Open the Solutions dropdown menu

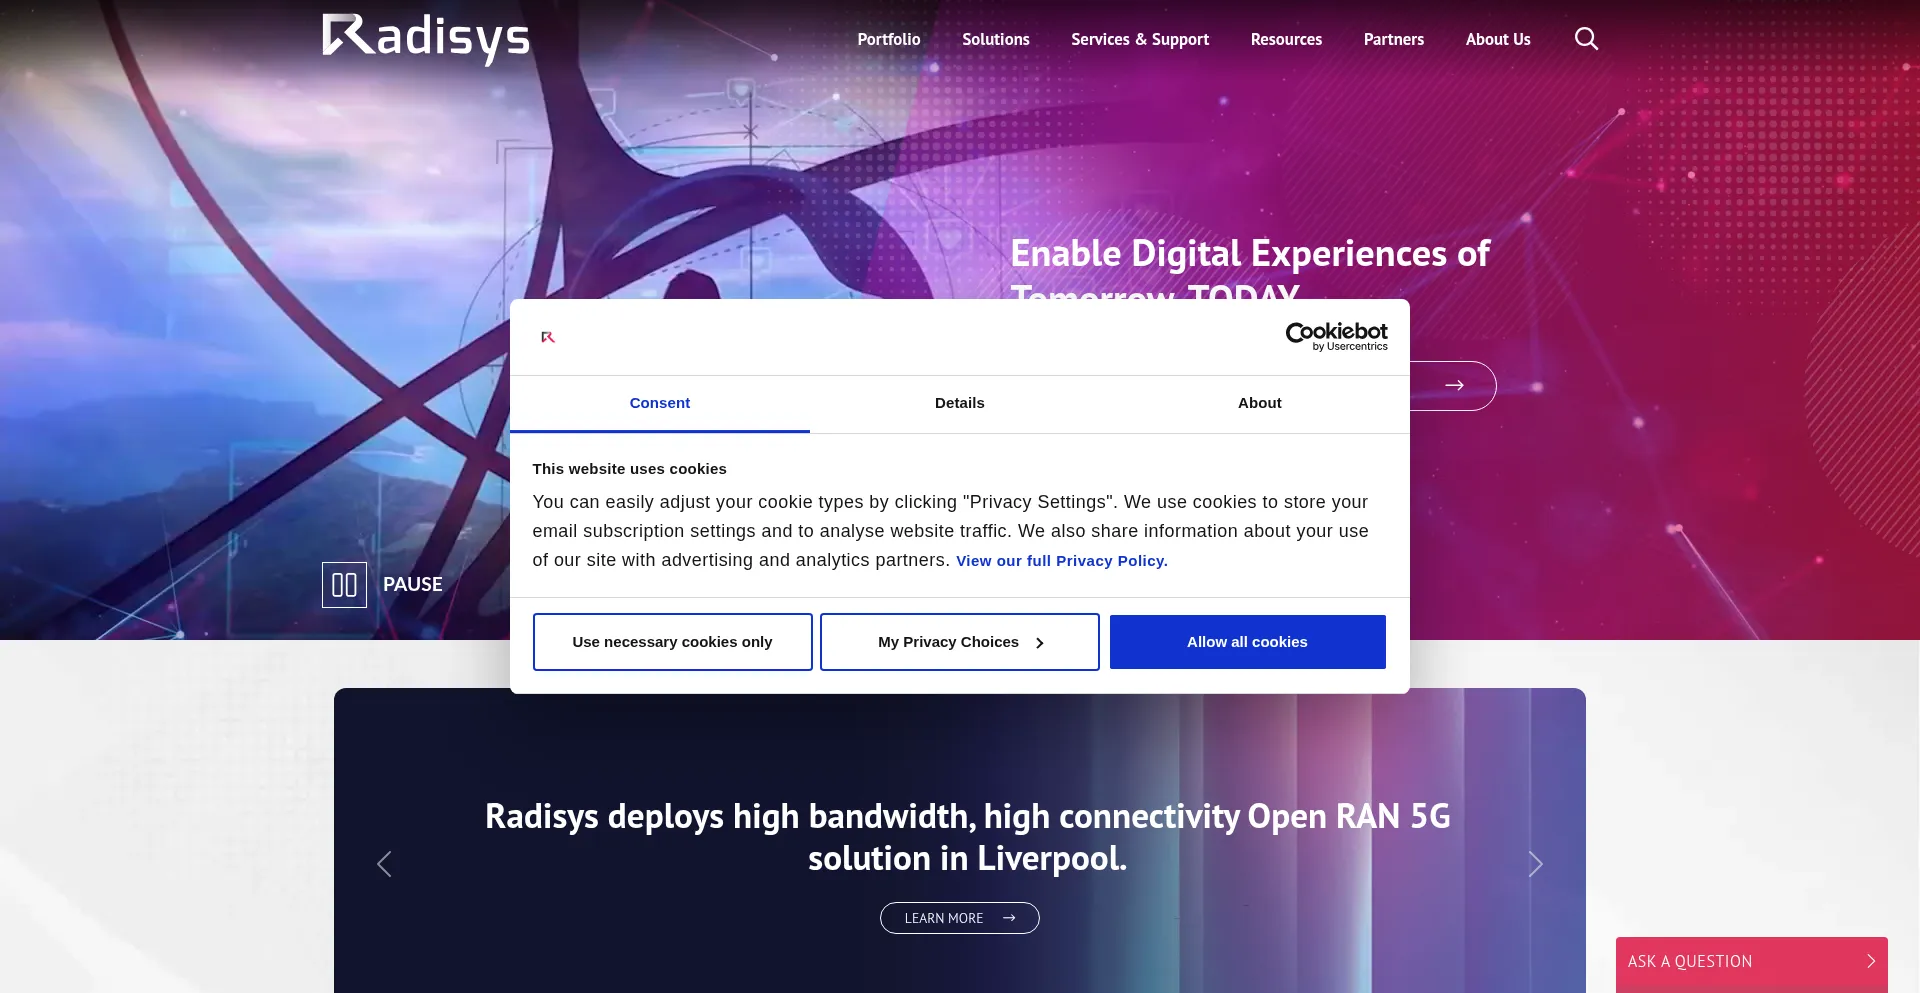click(995, 38)
